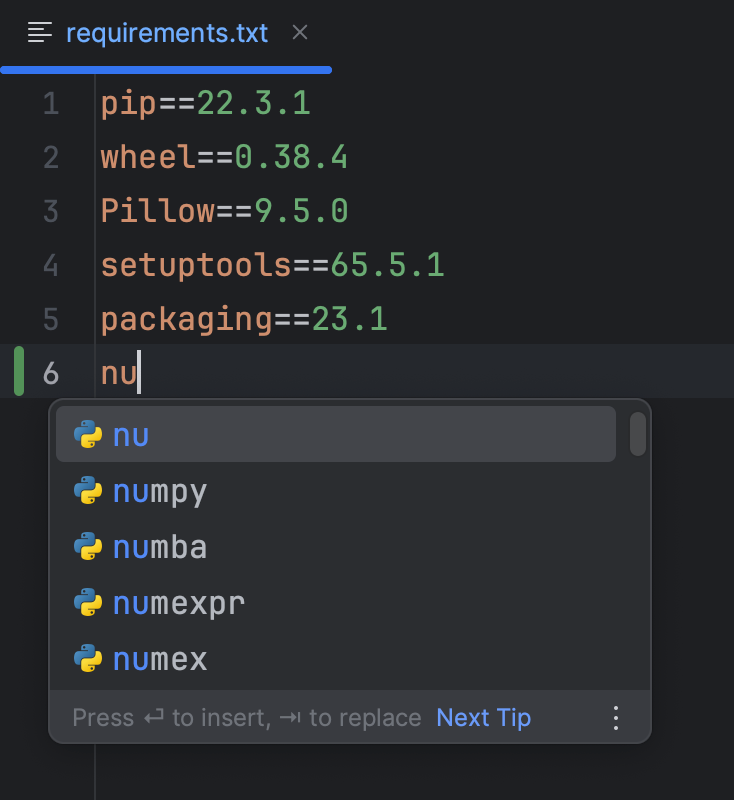Click the Next Tip link
734x800 pixels.
pos(483,717)
